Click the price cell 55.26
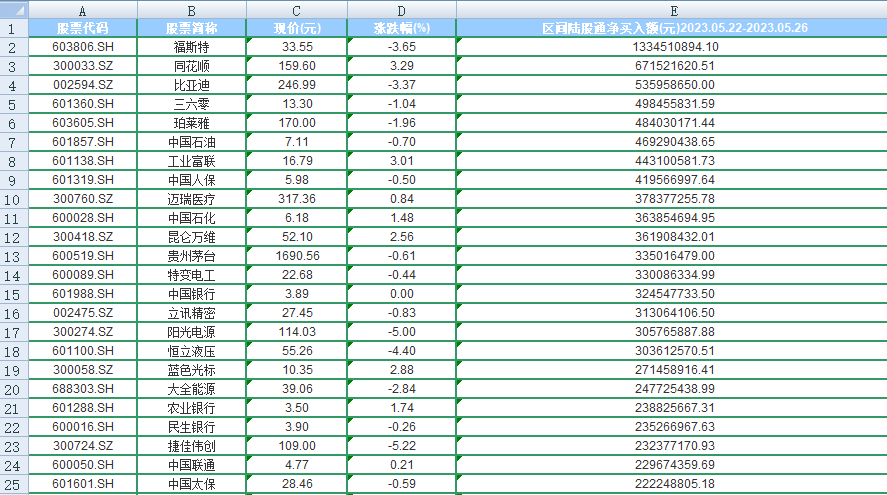 pyautogui.click(x=297, y=351)
